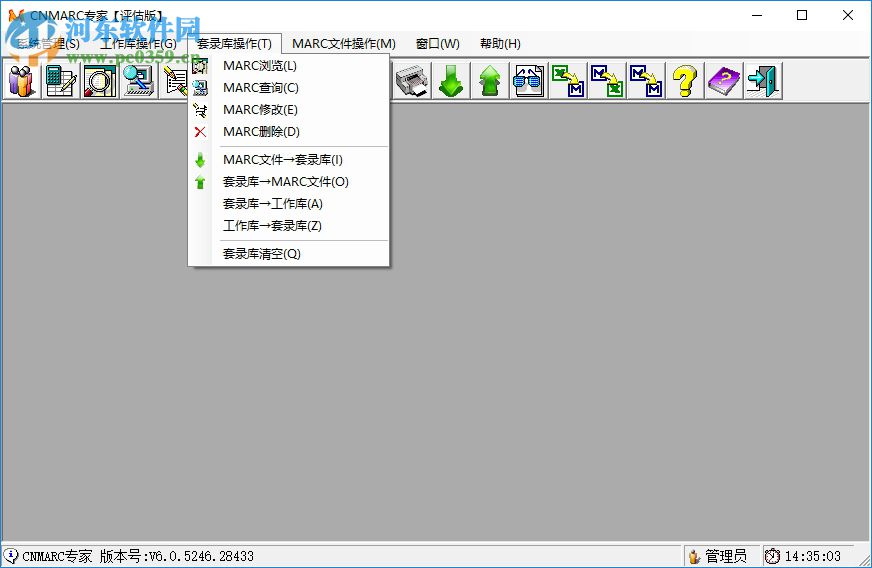Click the clock icon in the status bar
The image size is (872, 568).
772,556
